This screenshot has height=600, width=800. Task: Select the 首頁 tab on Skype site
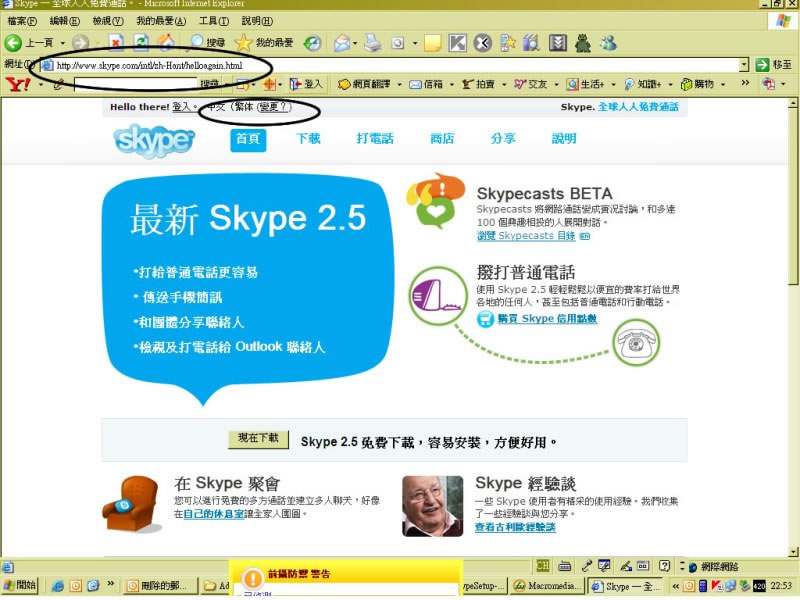coord(248,139)
